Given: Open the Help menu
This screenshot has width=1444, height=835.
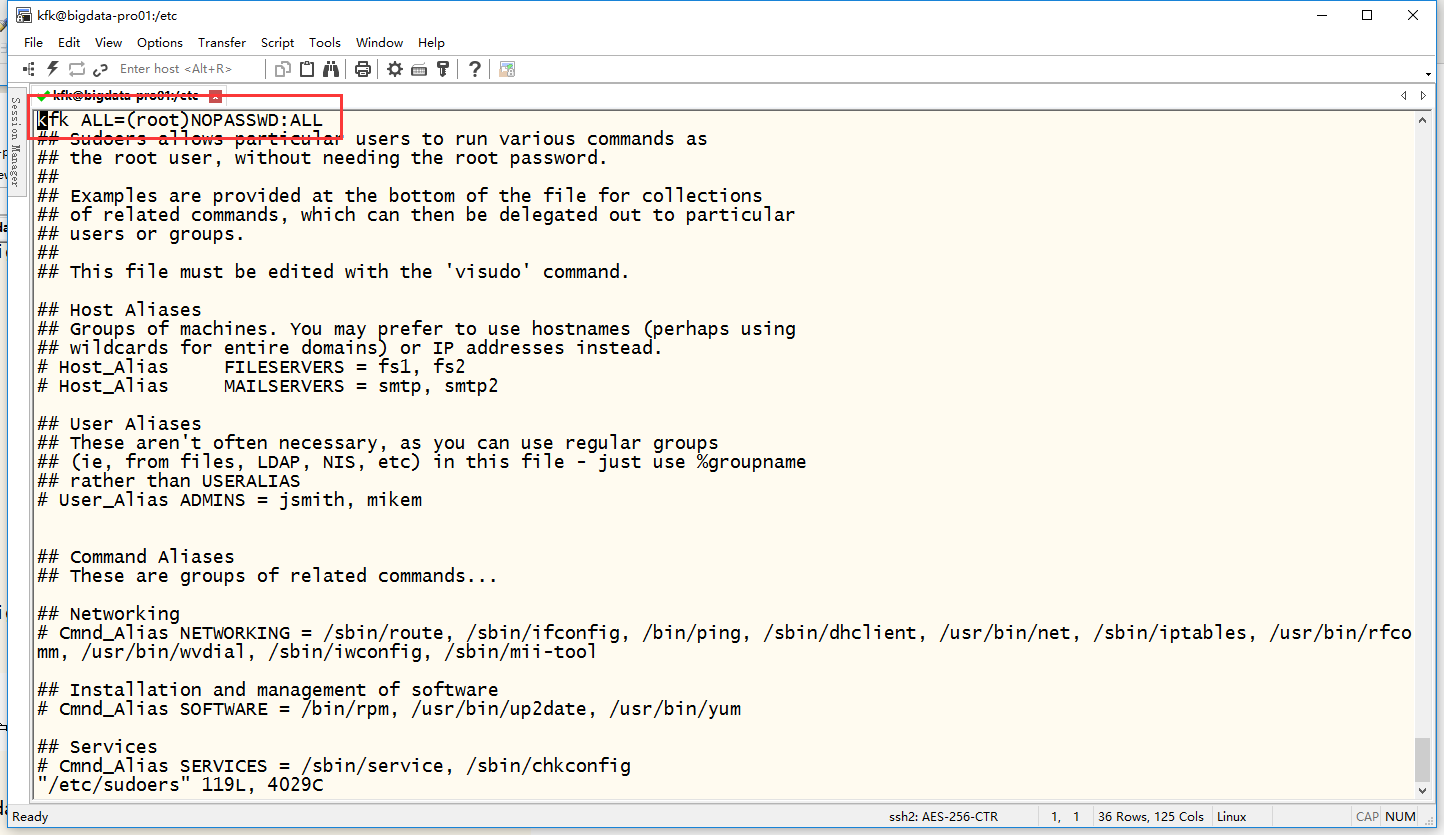Looking at the screenshot, I should tap(431, 42).
